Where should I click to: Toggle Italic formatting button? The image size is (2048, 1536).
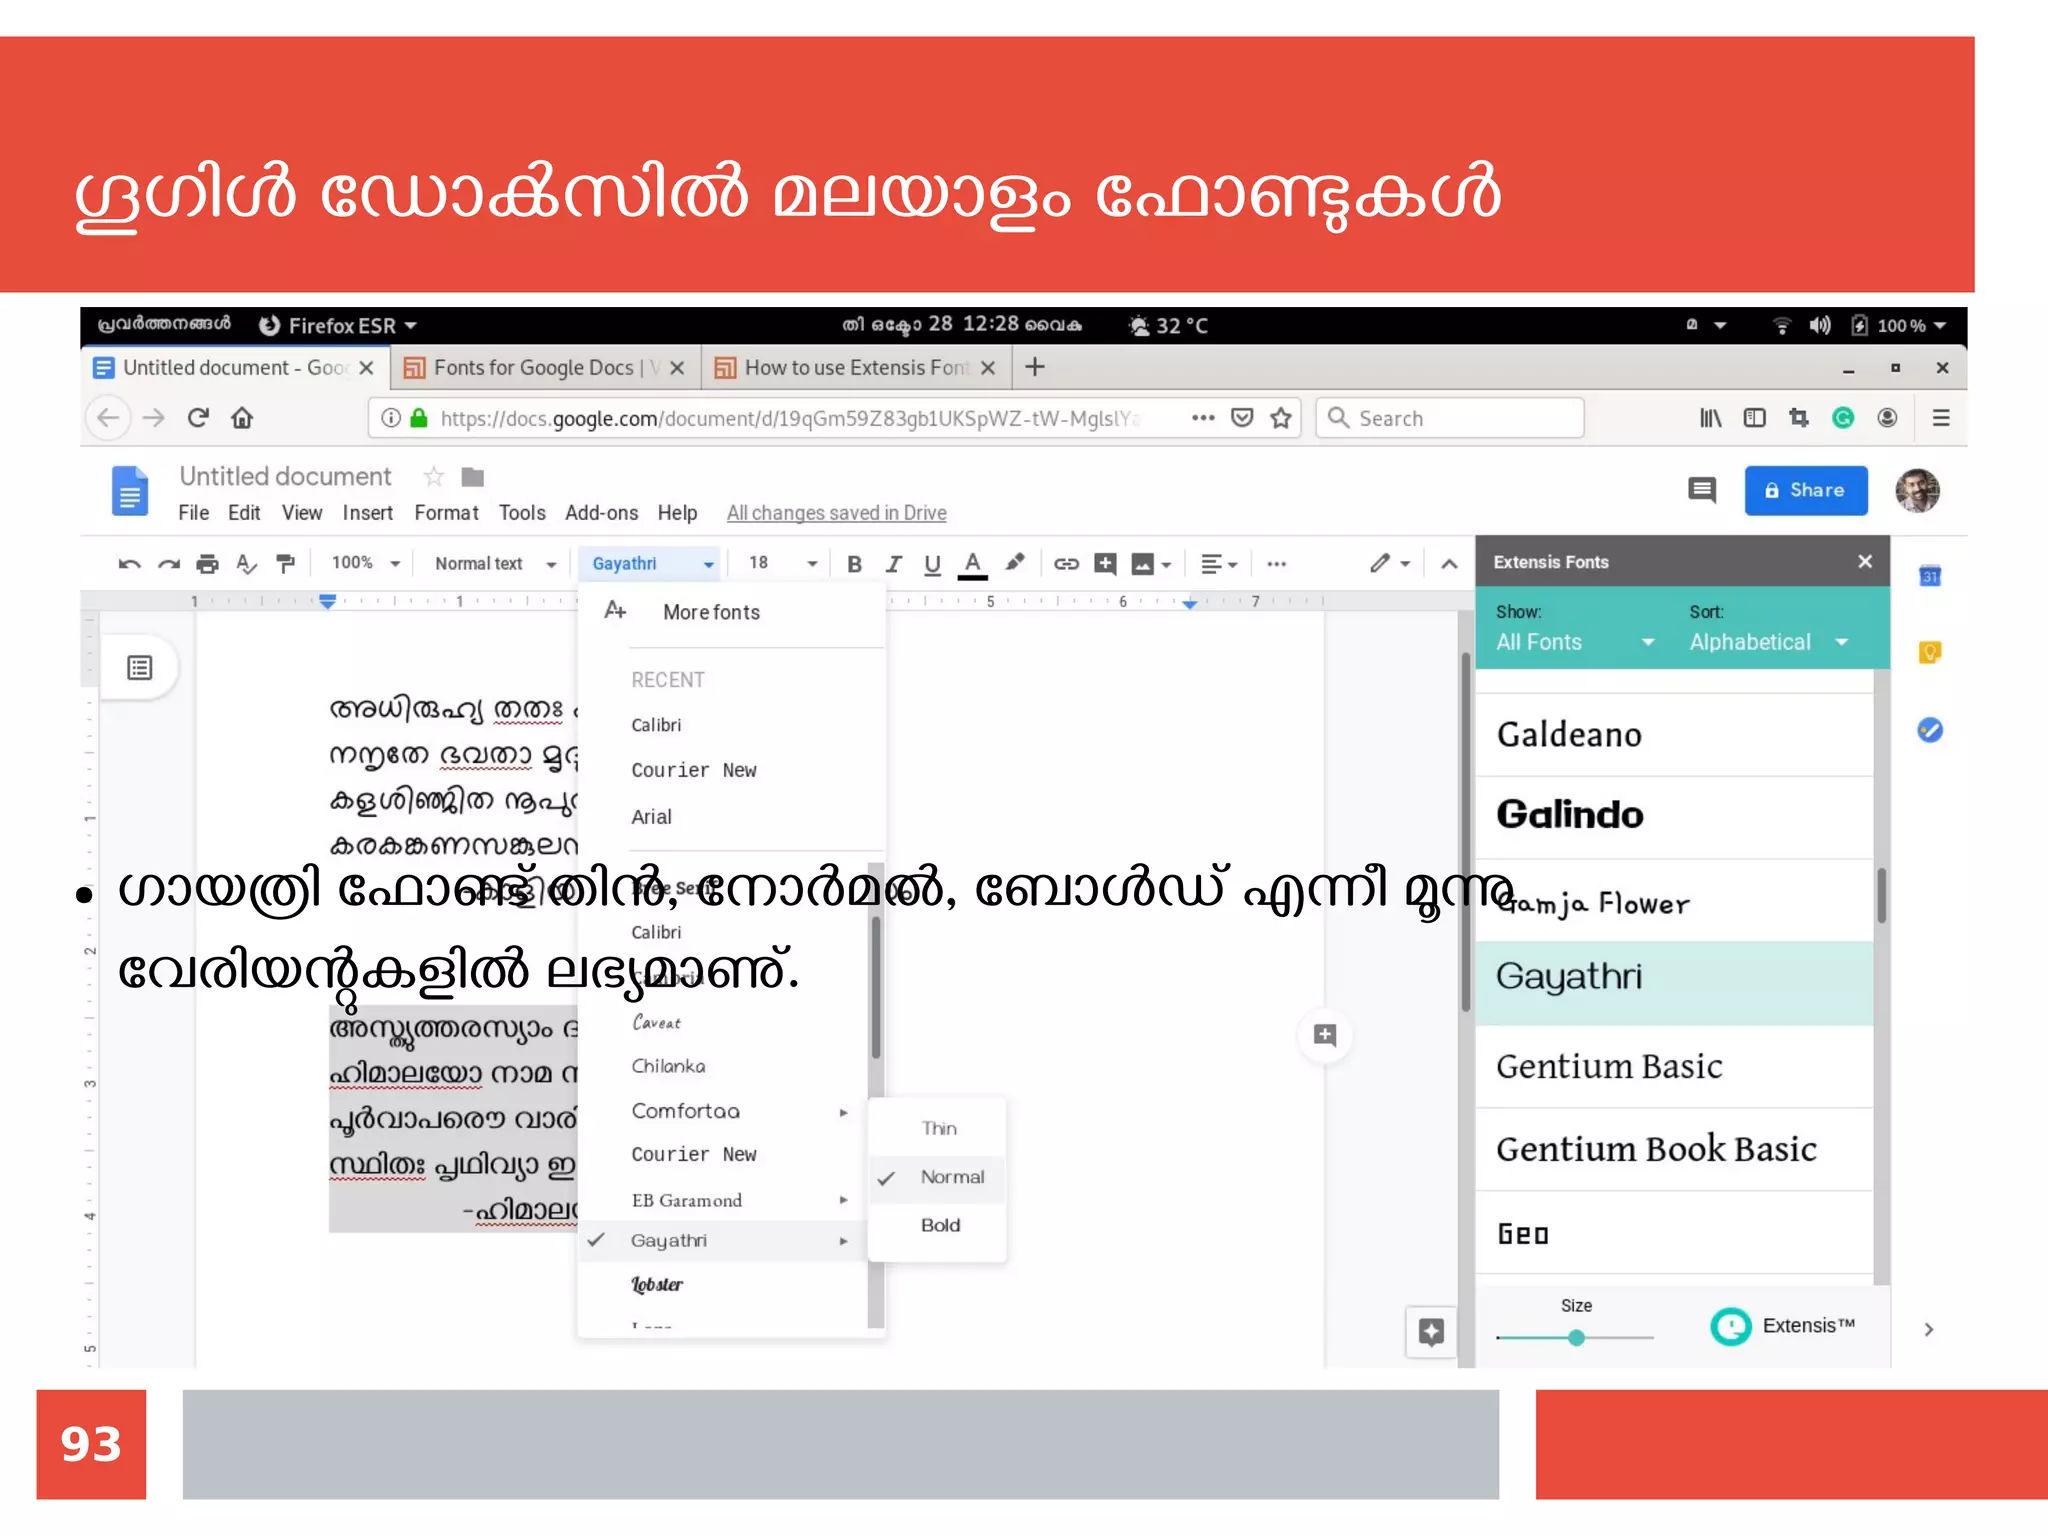[x=893, y=564]
